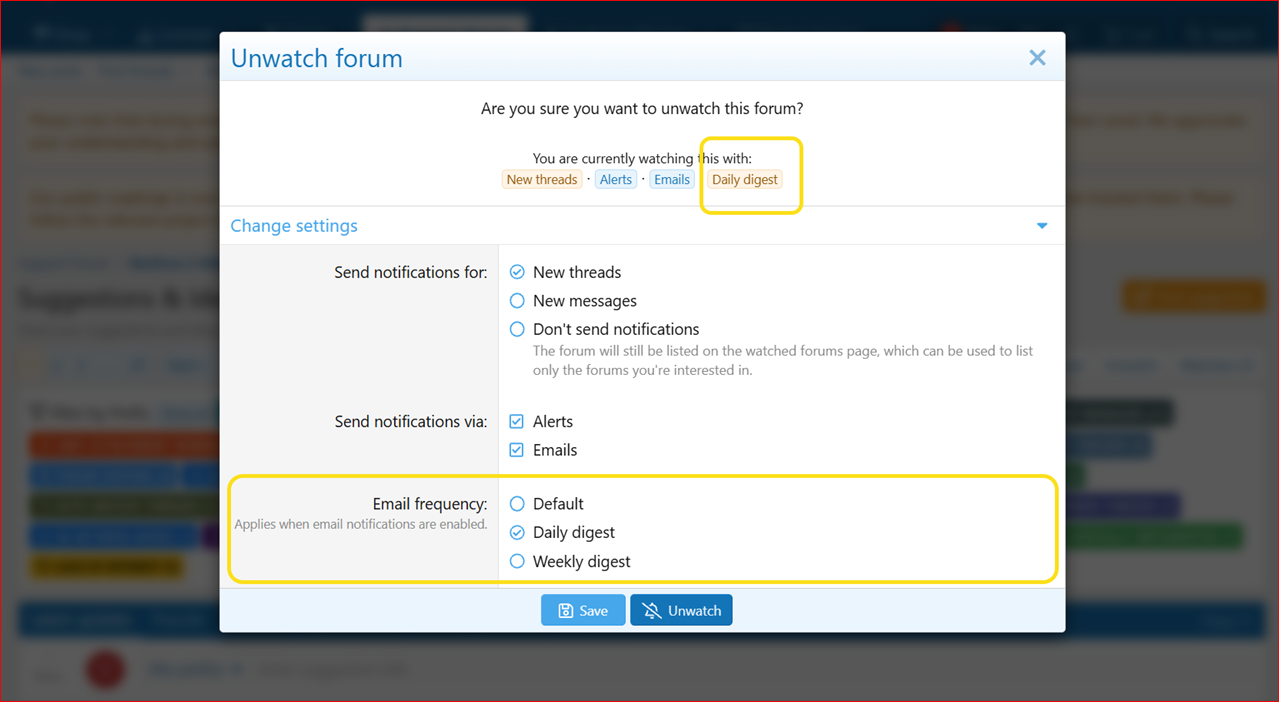Collapse the Change settings section arrow

1042,226
